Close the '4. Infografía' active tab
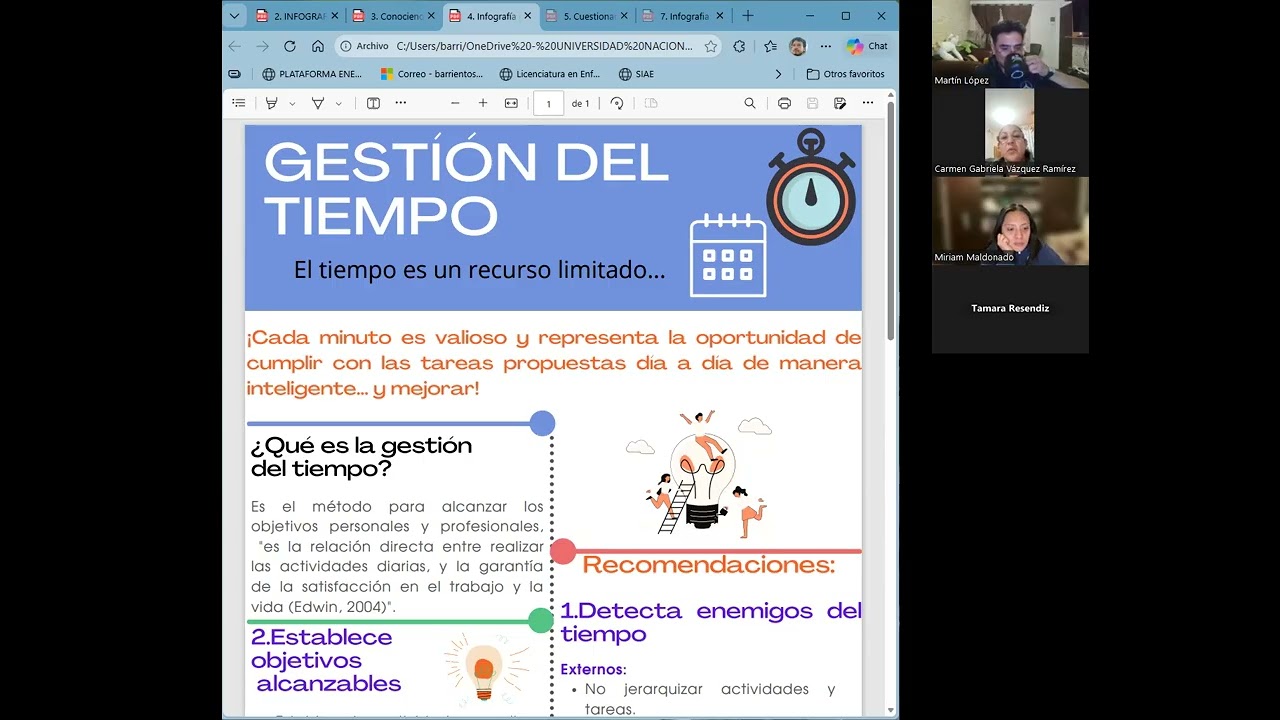1280x720 pixels. coord(527,16)
